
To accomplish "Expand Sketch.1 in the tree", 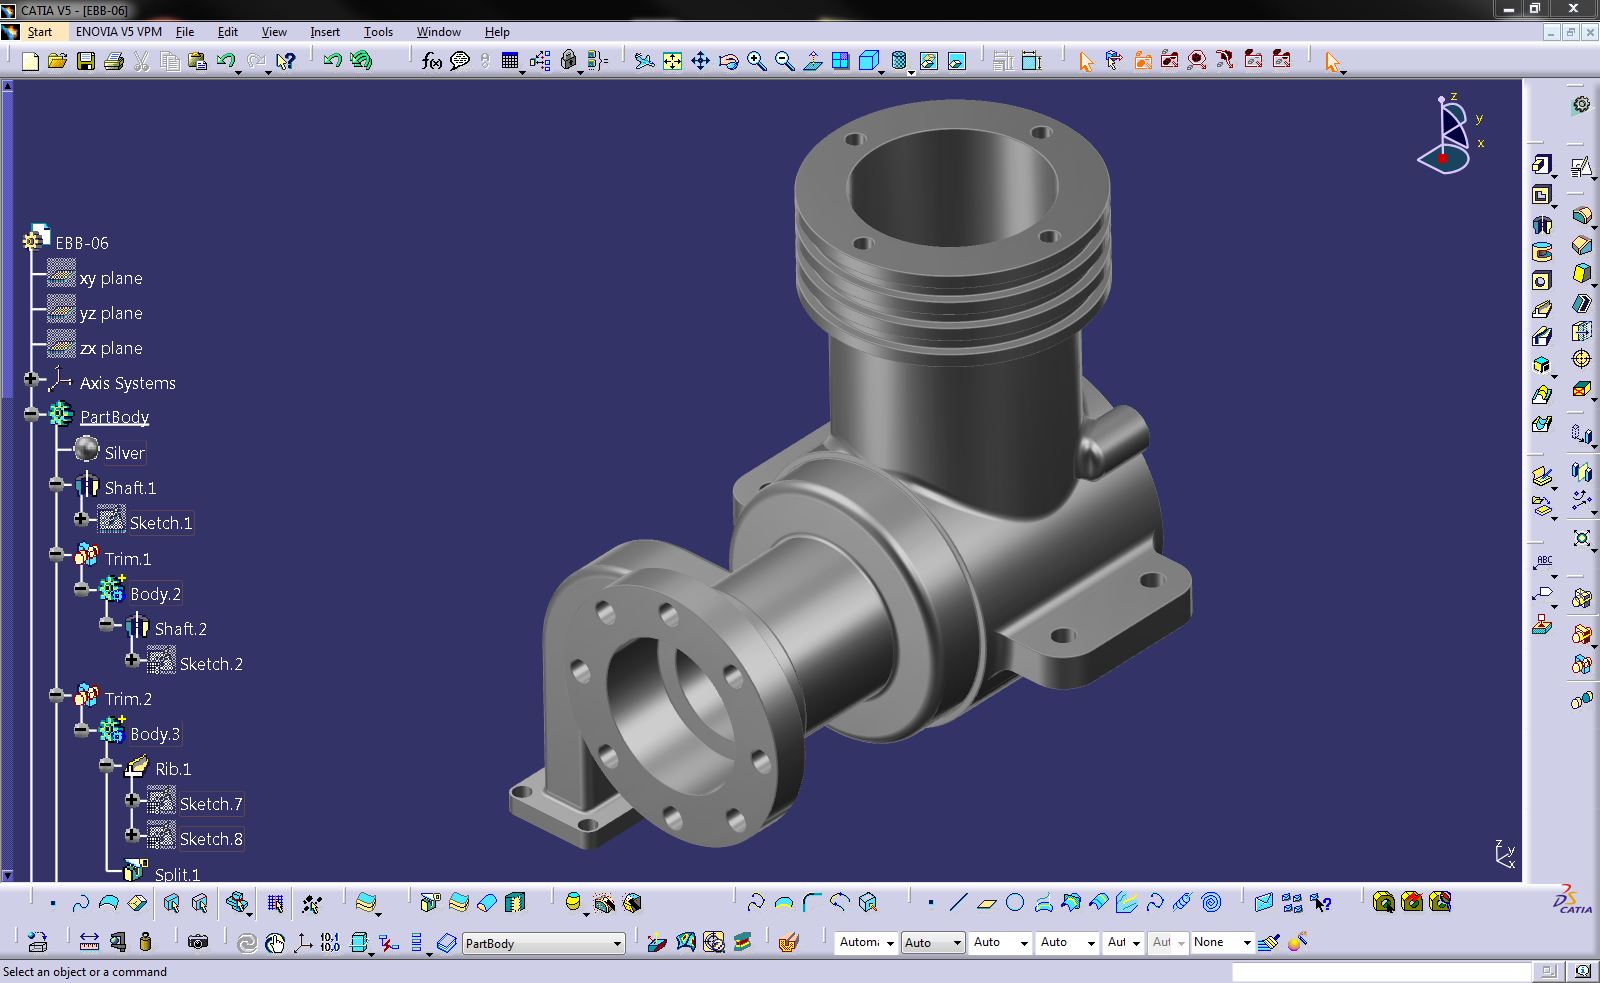I will (x=81, y=520).
